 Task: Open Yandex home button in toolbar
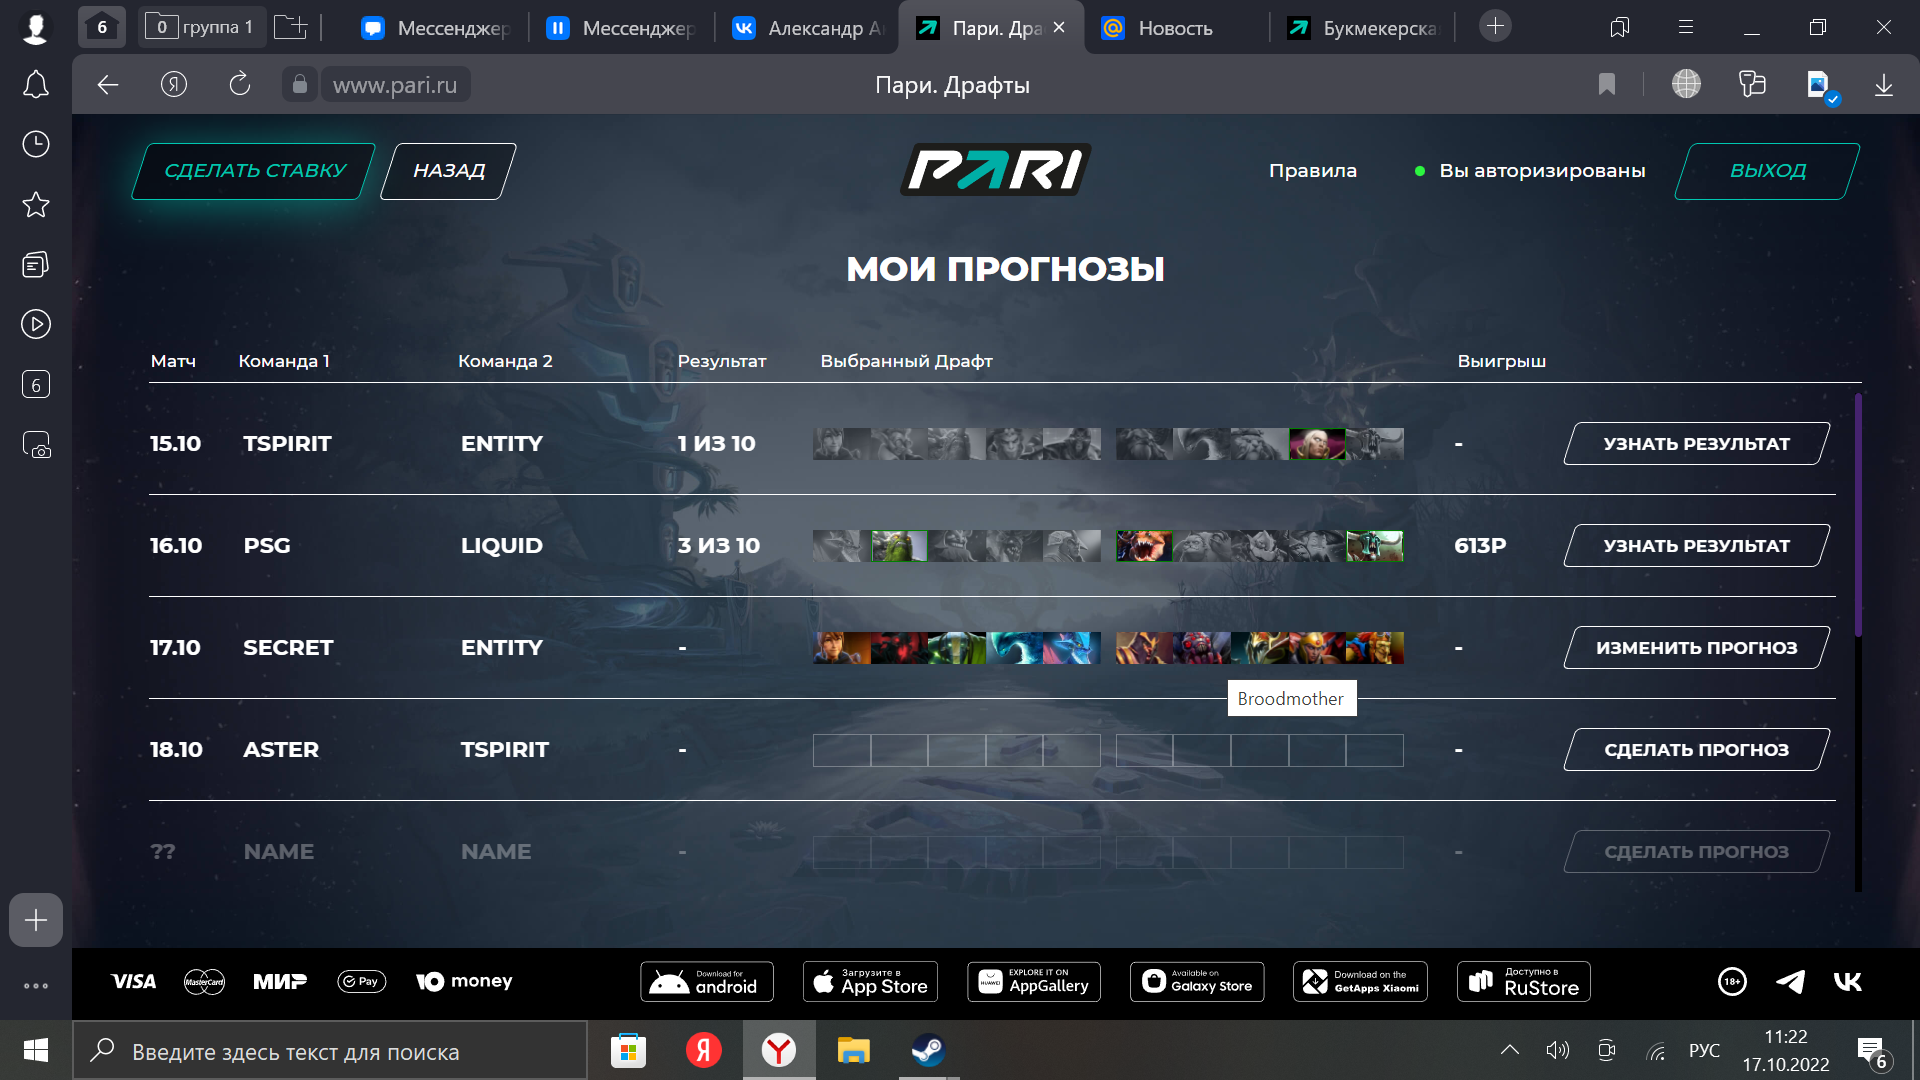174,85
